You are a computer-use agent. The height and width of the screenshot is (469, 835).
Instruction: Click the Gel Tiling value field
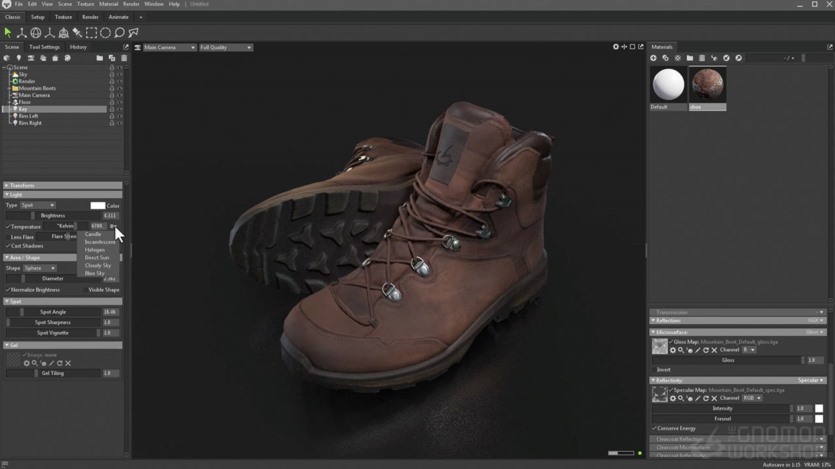111,373
